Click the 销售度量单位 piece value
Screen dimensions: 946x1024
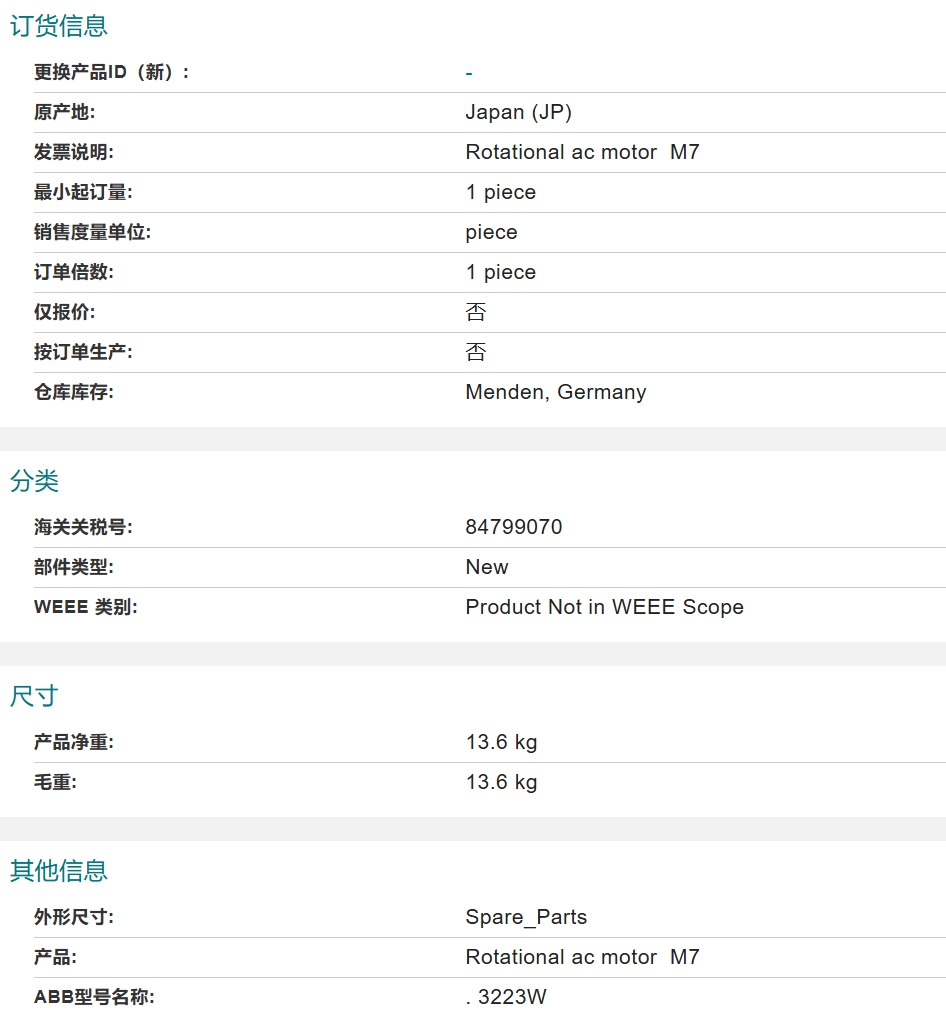492,232
